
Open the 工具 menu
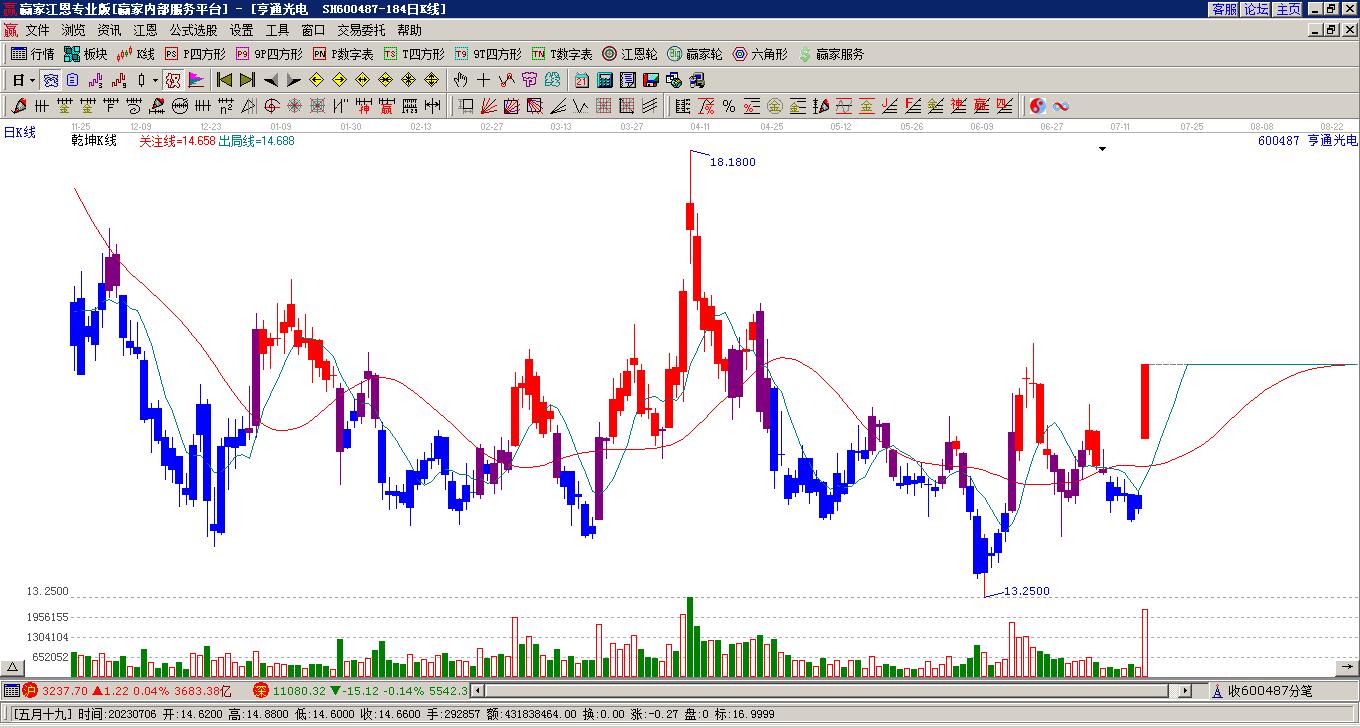click(277, 31)
